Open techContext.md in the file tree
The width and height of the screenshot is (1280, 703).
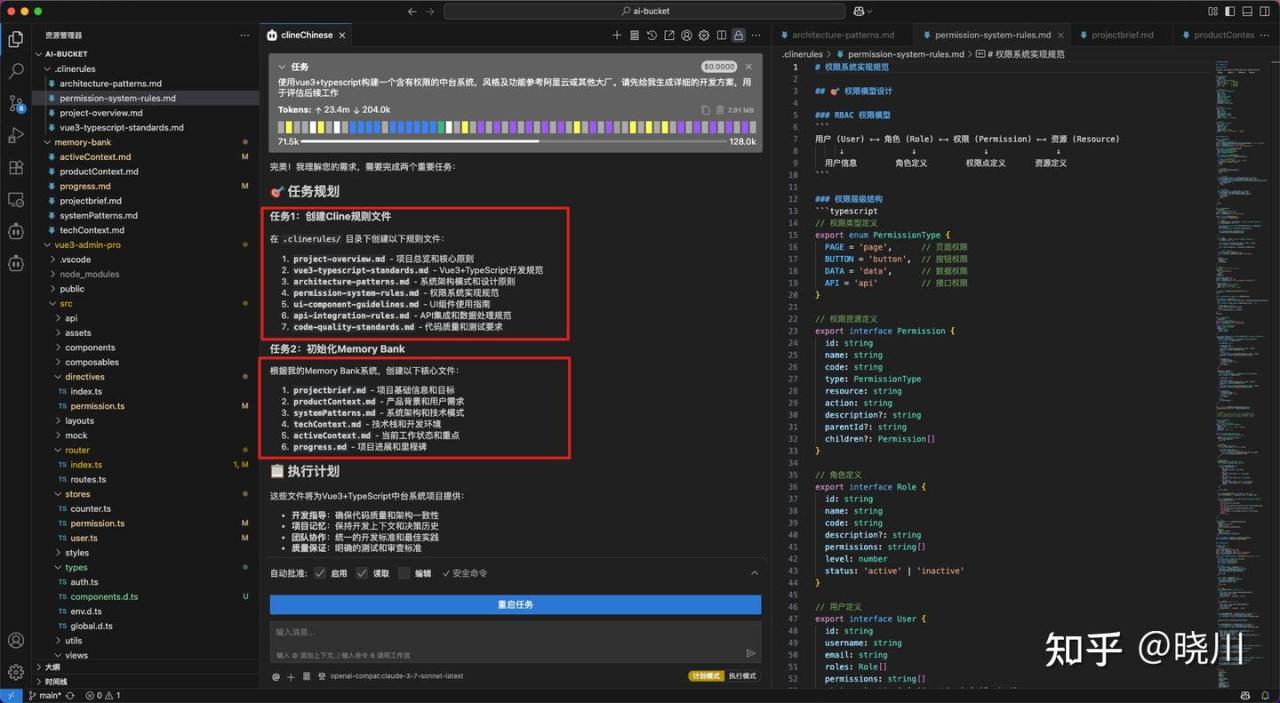[92, 230]
